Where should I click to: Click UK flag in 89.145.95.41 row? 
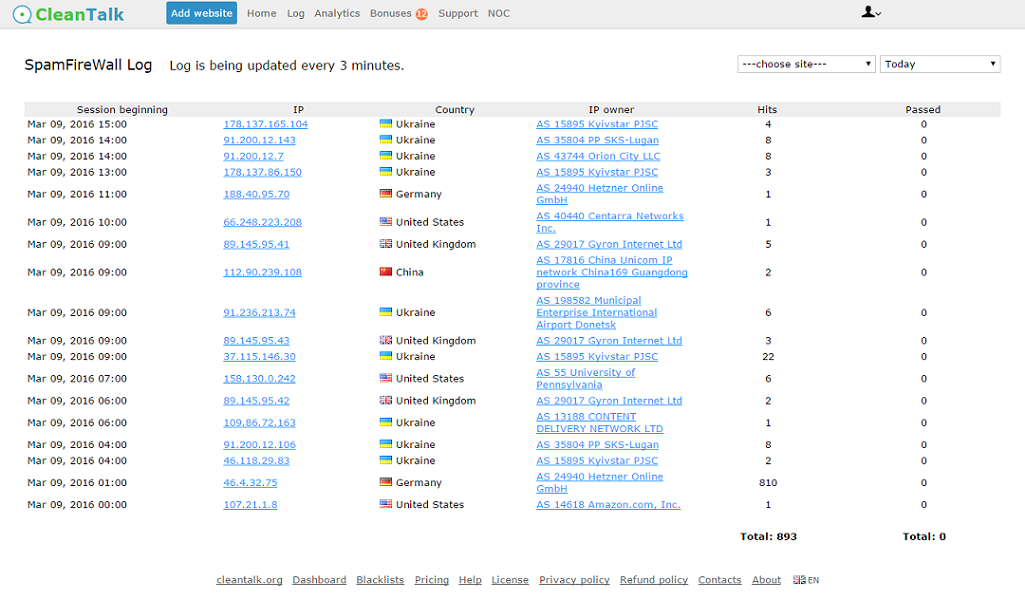pyautogui.click(x=386, y=244)
